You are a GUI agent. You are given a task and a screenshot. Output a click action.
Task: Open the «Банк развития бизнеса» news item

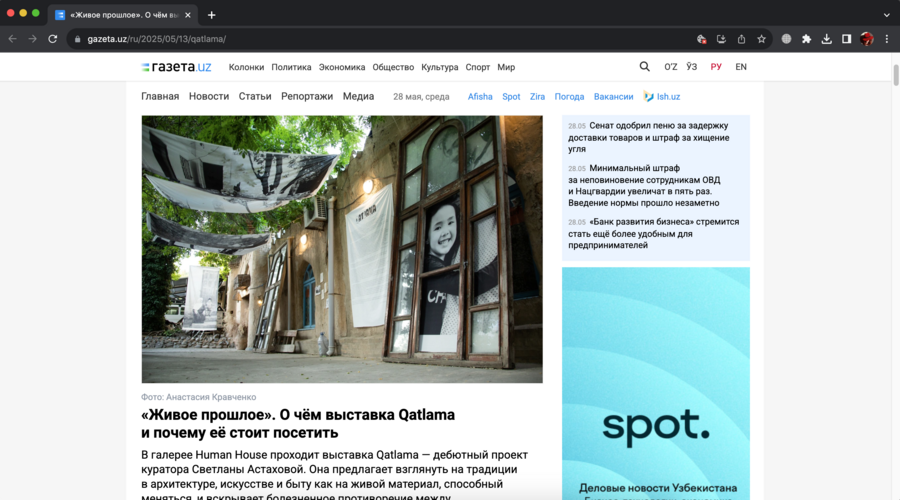[x=654, y=233]
